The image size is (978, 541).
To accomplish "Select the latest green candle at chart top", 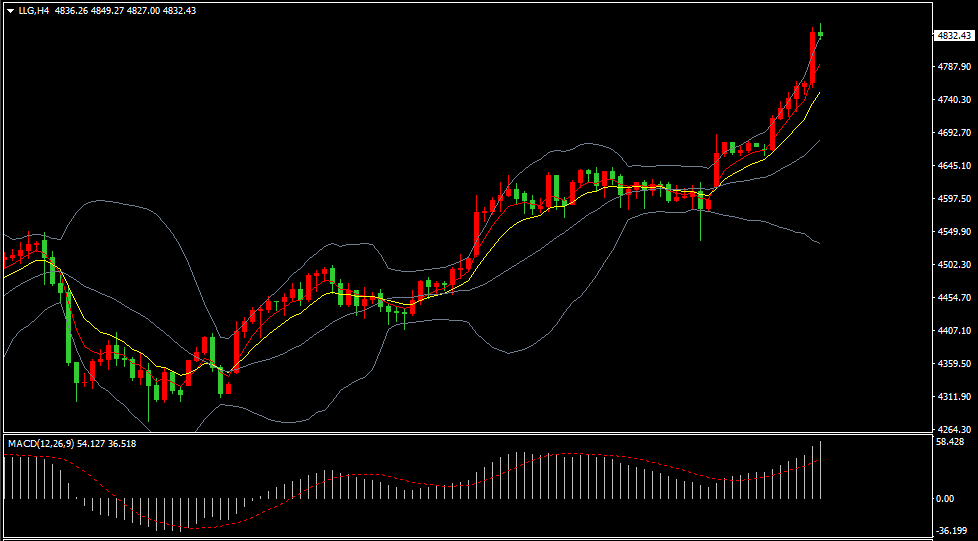I will click(x=821, y=34).
